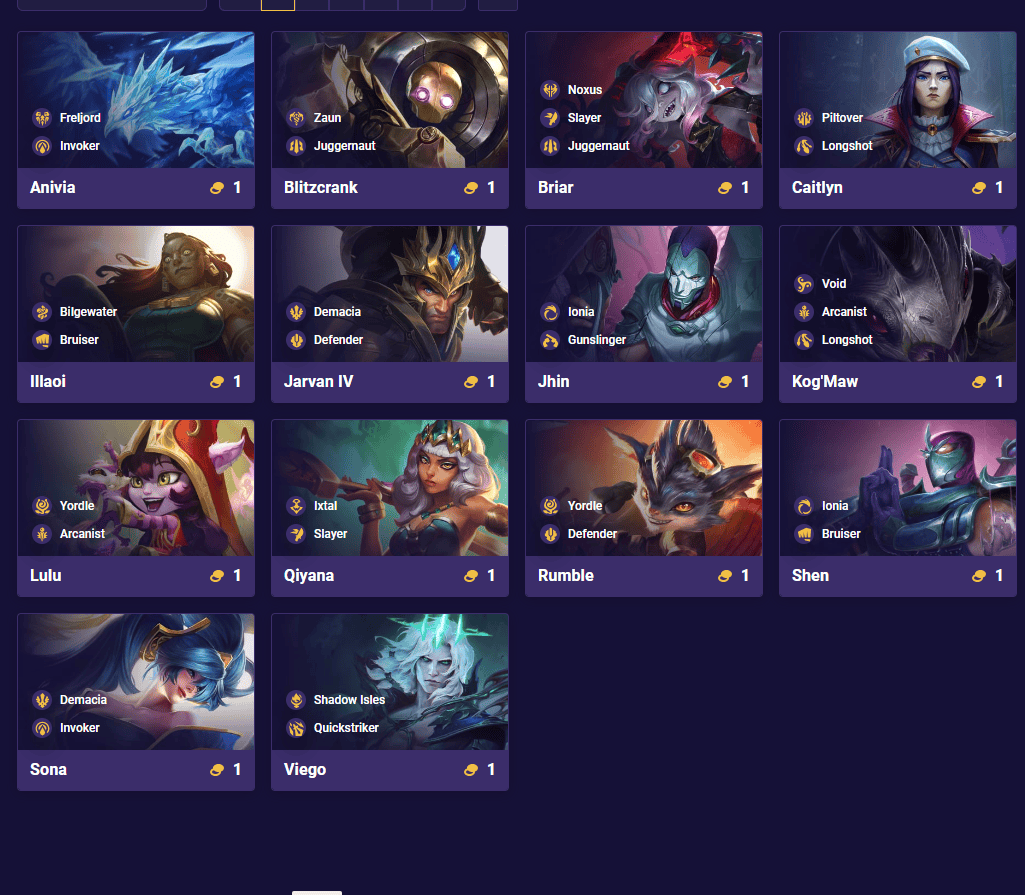Click the Noxus trait icon on Briar

coord(550,90)
